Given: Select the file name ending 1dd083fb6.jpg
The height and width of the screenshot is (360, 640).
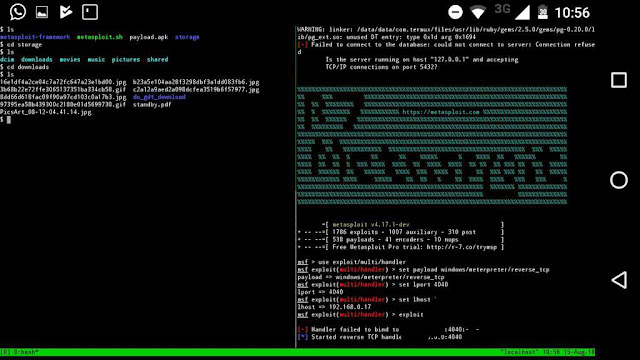Looking at the screenshot, I should pos(196,82).
